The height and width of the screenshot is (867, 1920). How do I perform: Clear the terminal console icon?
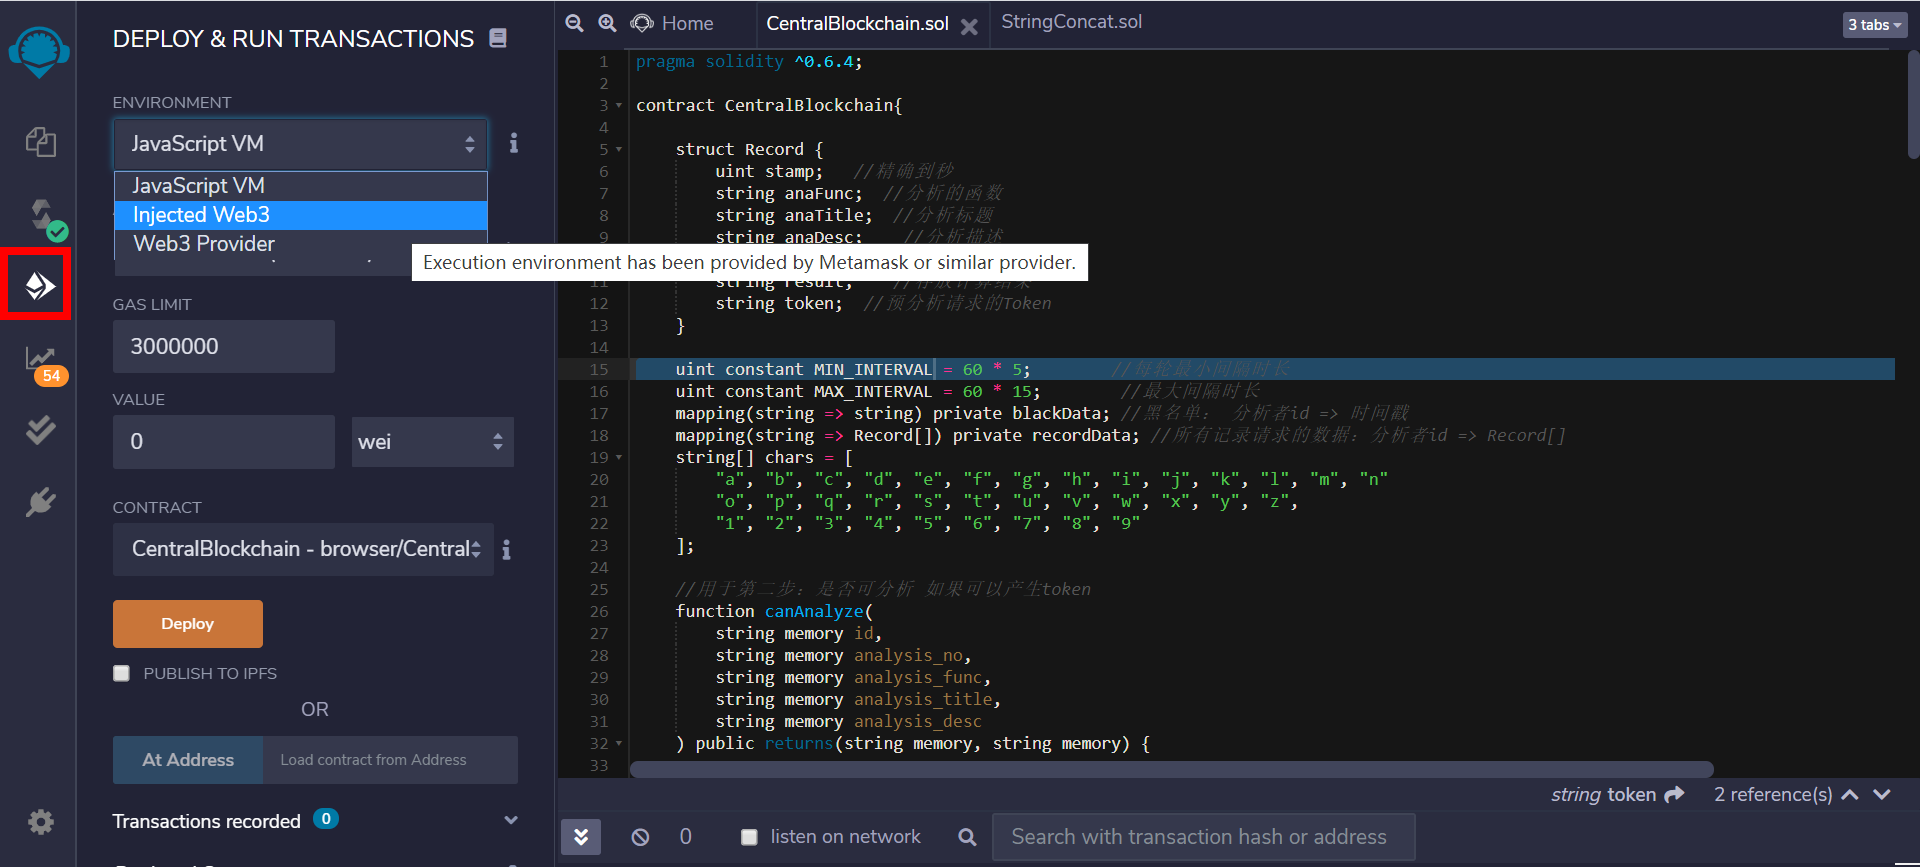tap(640, 837)
